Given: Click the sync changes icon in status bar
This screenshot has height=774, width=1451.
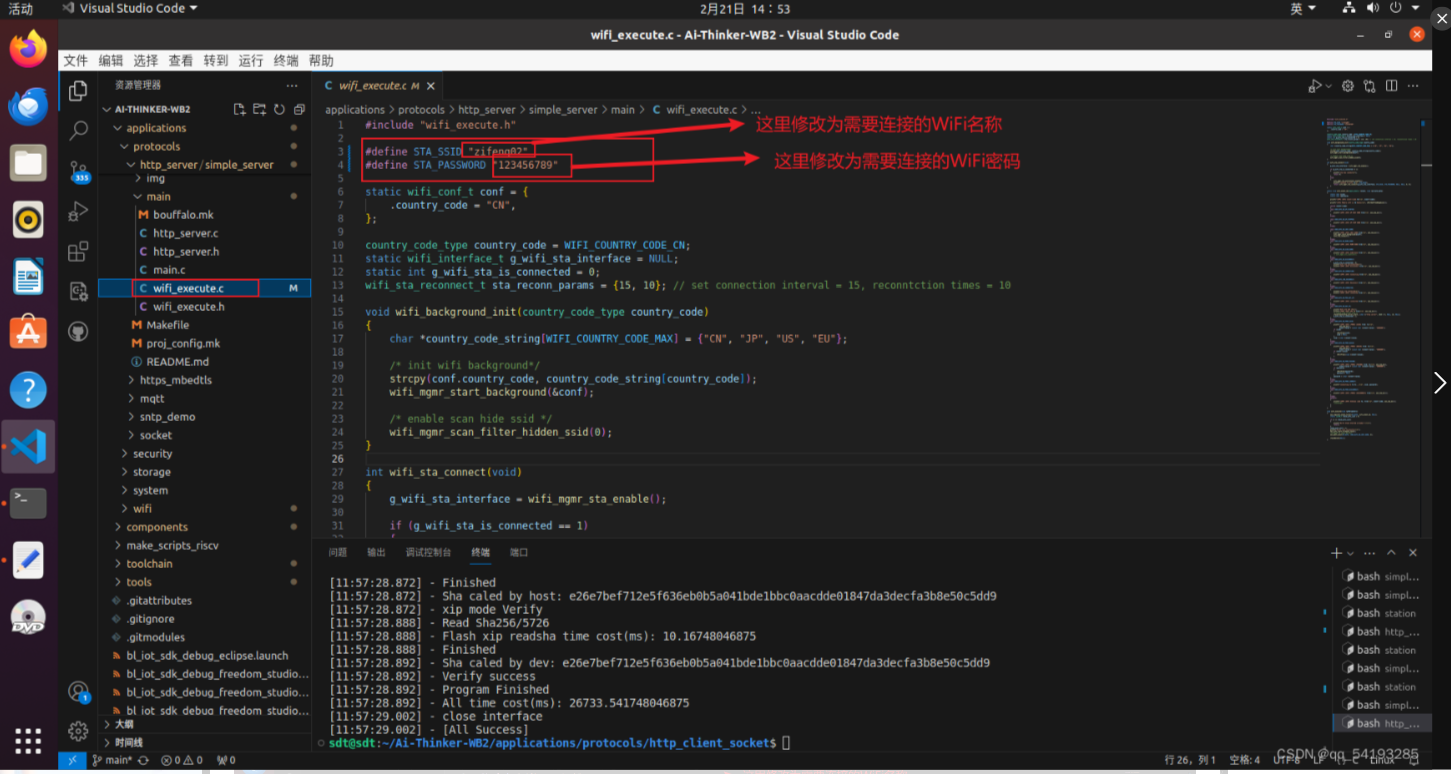Looking at the screenshot, I should [x=143, y=760].
